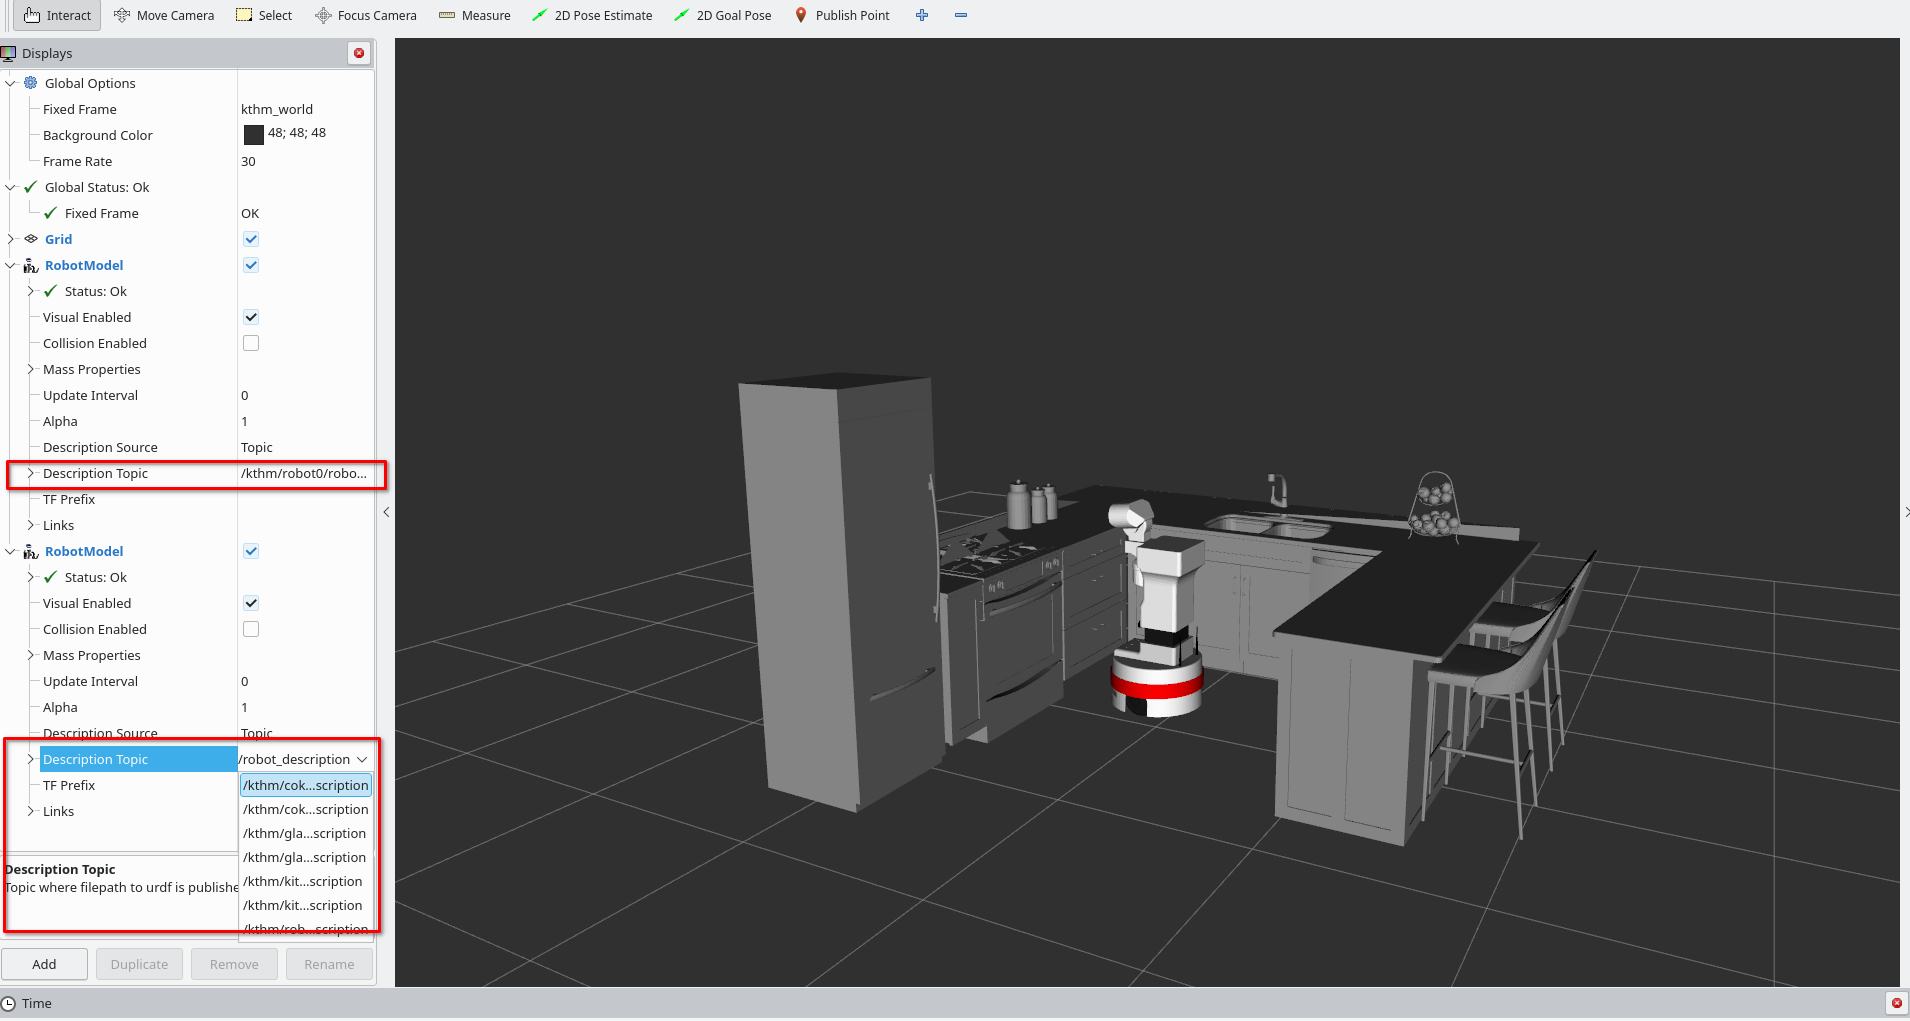Select the 2D Pose Estimate tool
Image resolution: width=1910 pixels, height=1021 pixels.
click(592, 15)
